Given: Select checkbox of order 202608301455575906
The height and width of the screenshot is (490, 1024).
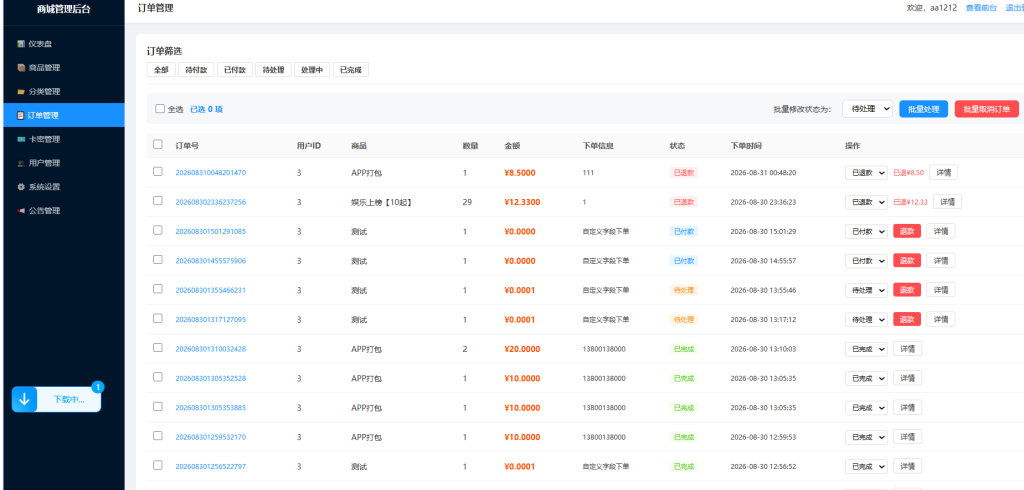Looking at the screenshot, I should point(157,259).
